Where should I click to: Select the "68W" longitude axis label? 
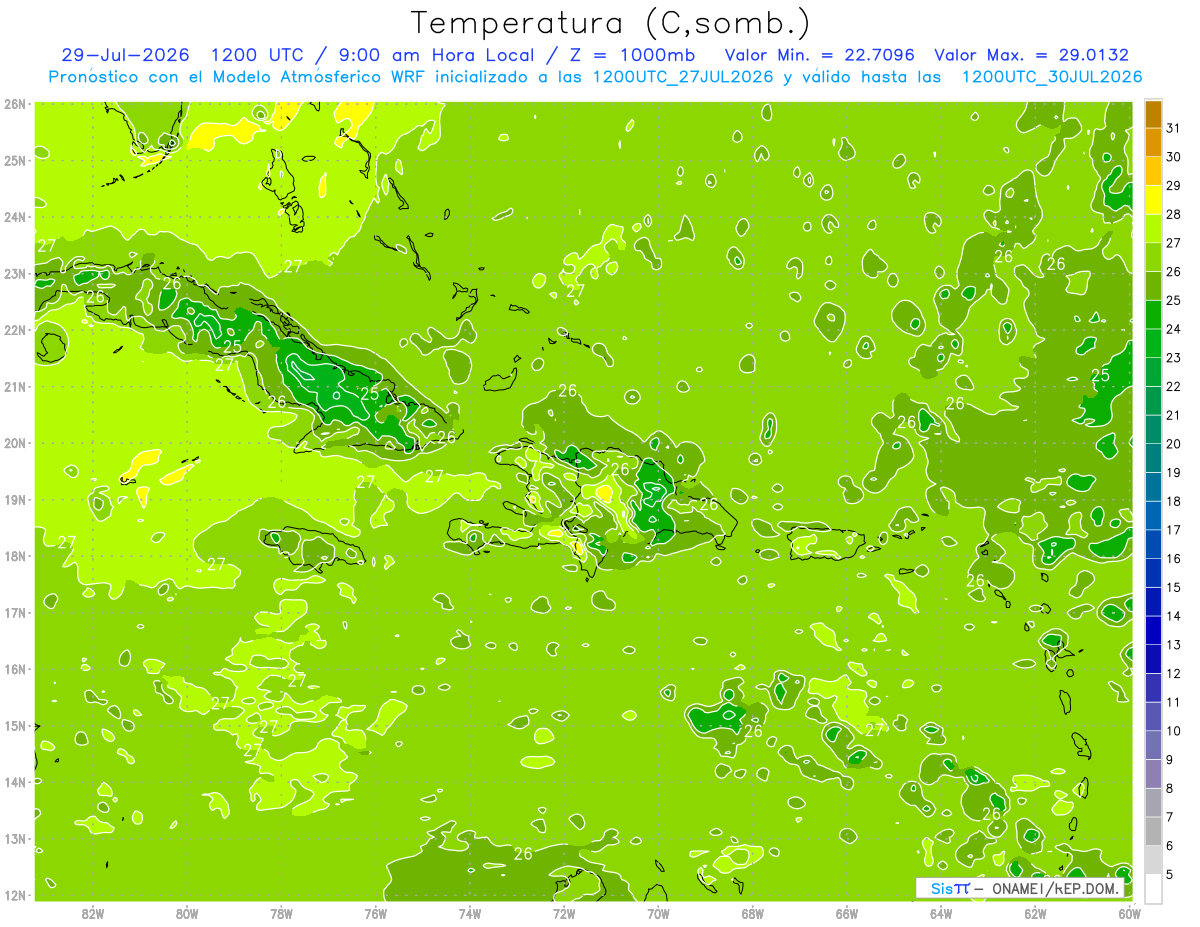(752, 913)
